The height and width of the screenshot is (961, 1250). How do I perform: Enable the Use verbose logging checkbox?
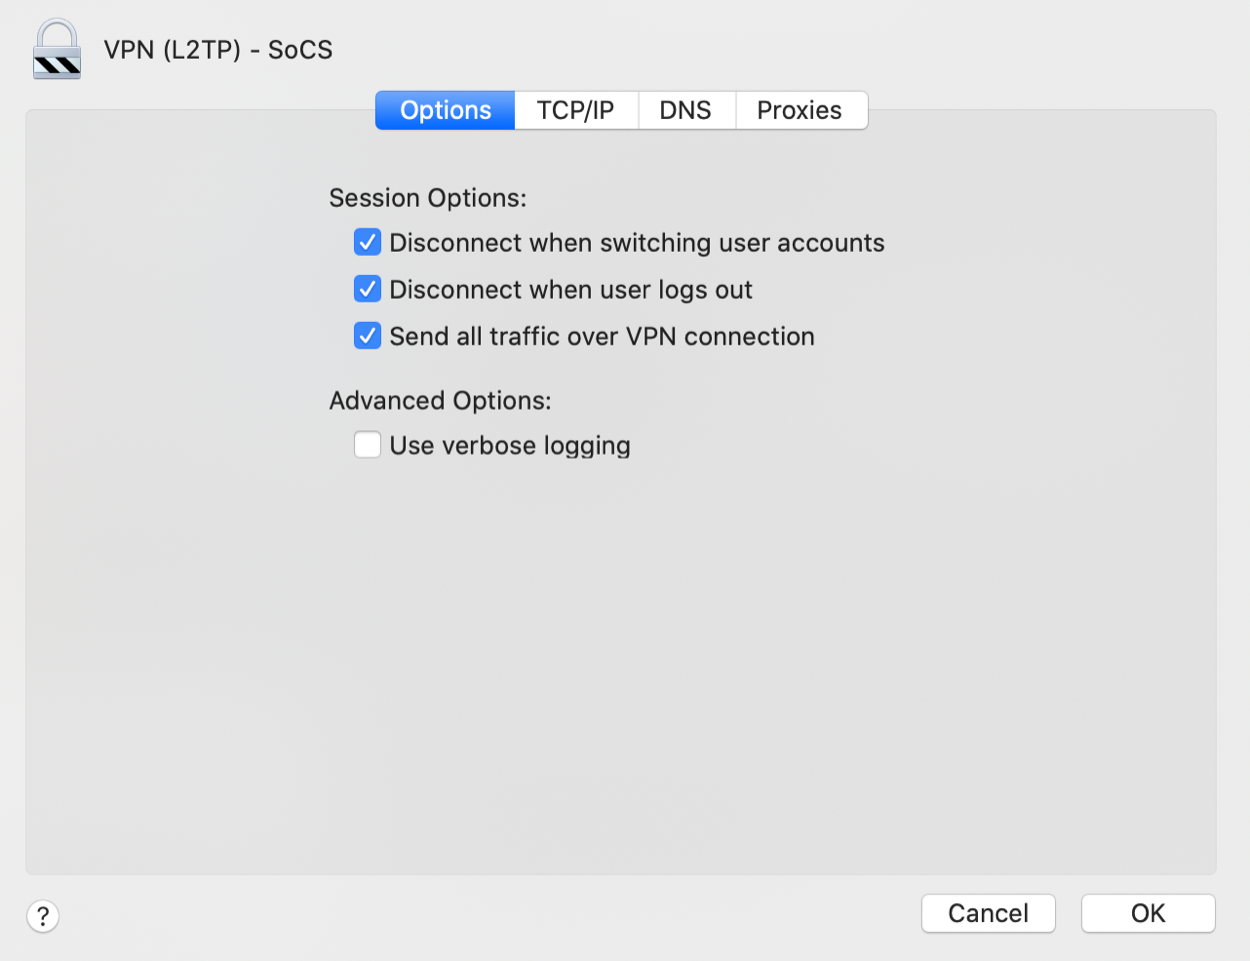[x=368, y=445]
